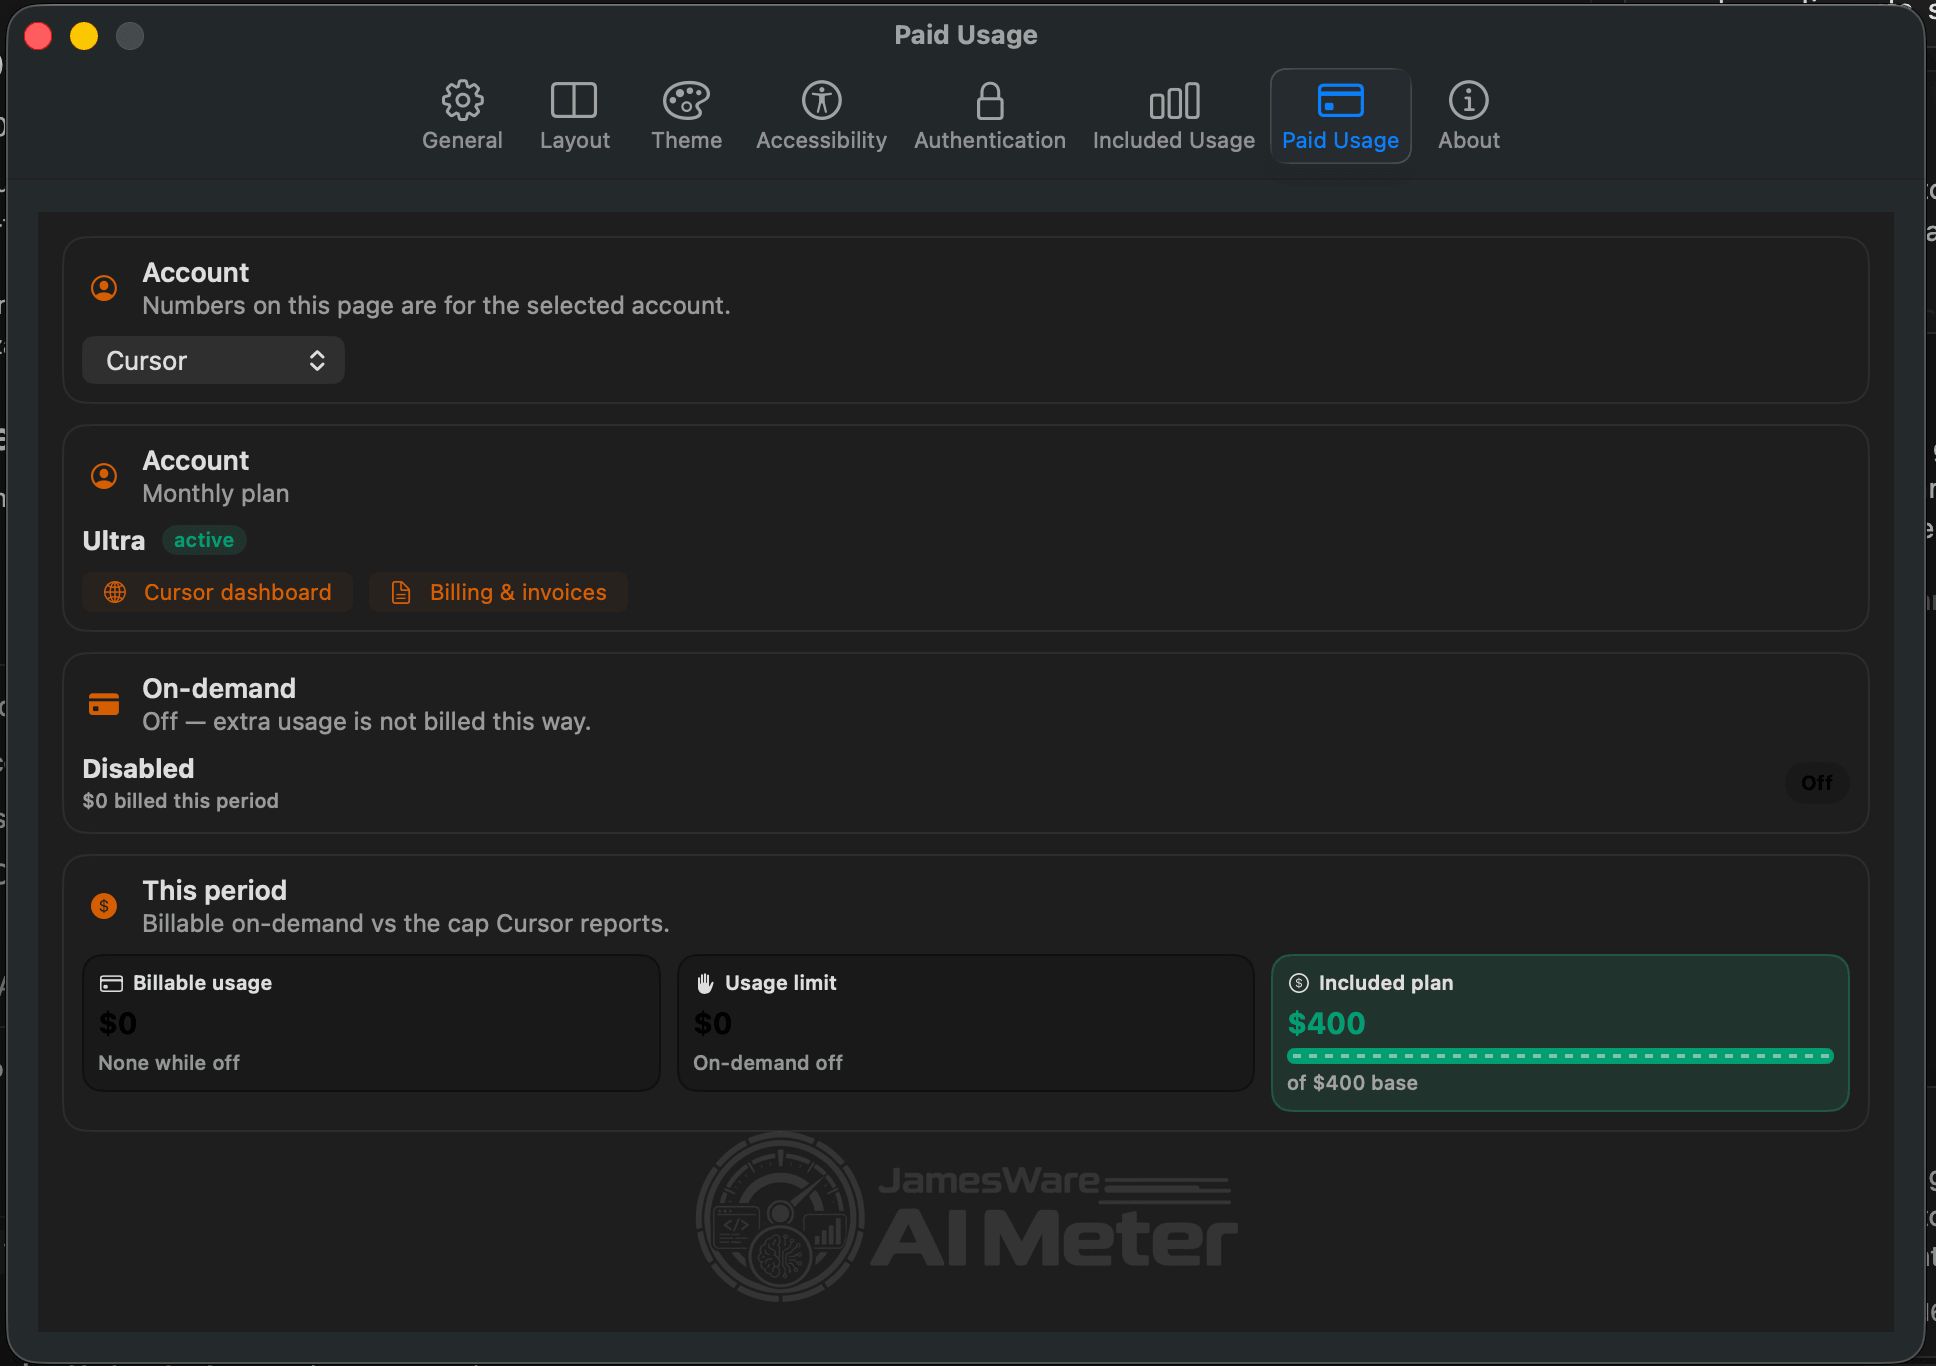Viewport: 1936px width, 1366px height.
Task: Click the orange credit card On-demand icon
Action: point(104,705)
